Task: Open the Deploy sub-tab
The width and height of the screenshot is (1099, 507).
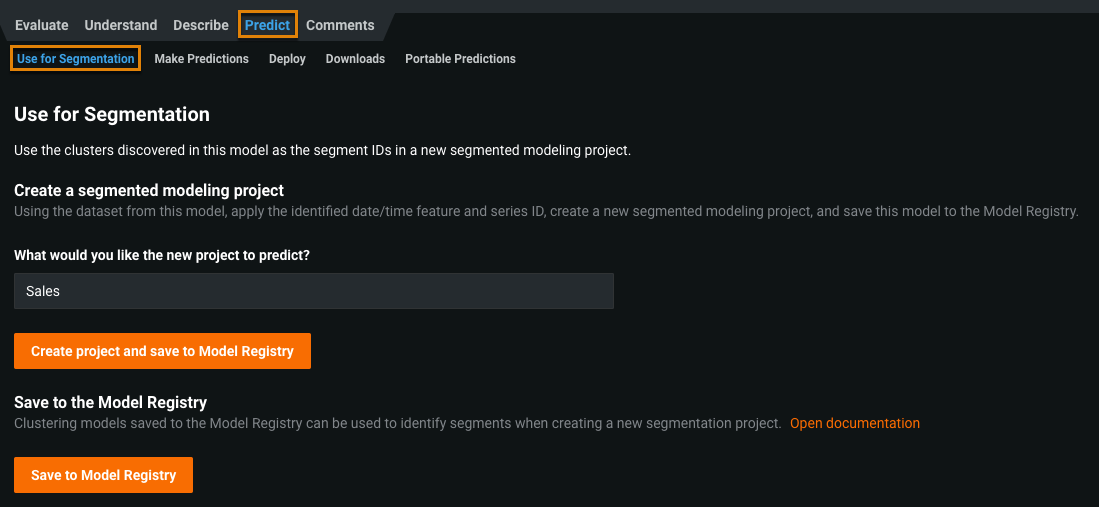Action: [x=287, y=59]
